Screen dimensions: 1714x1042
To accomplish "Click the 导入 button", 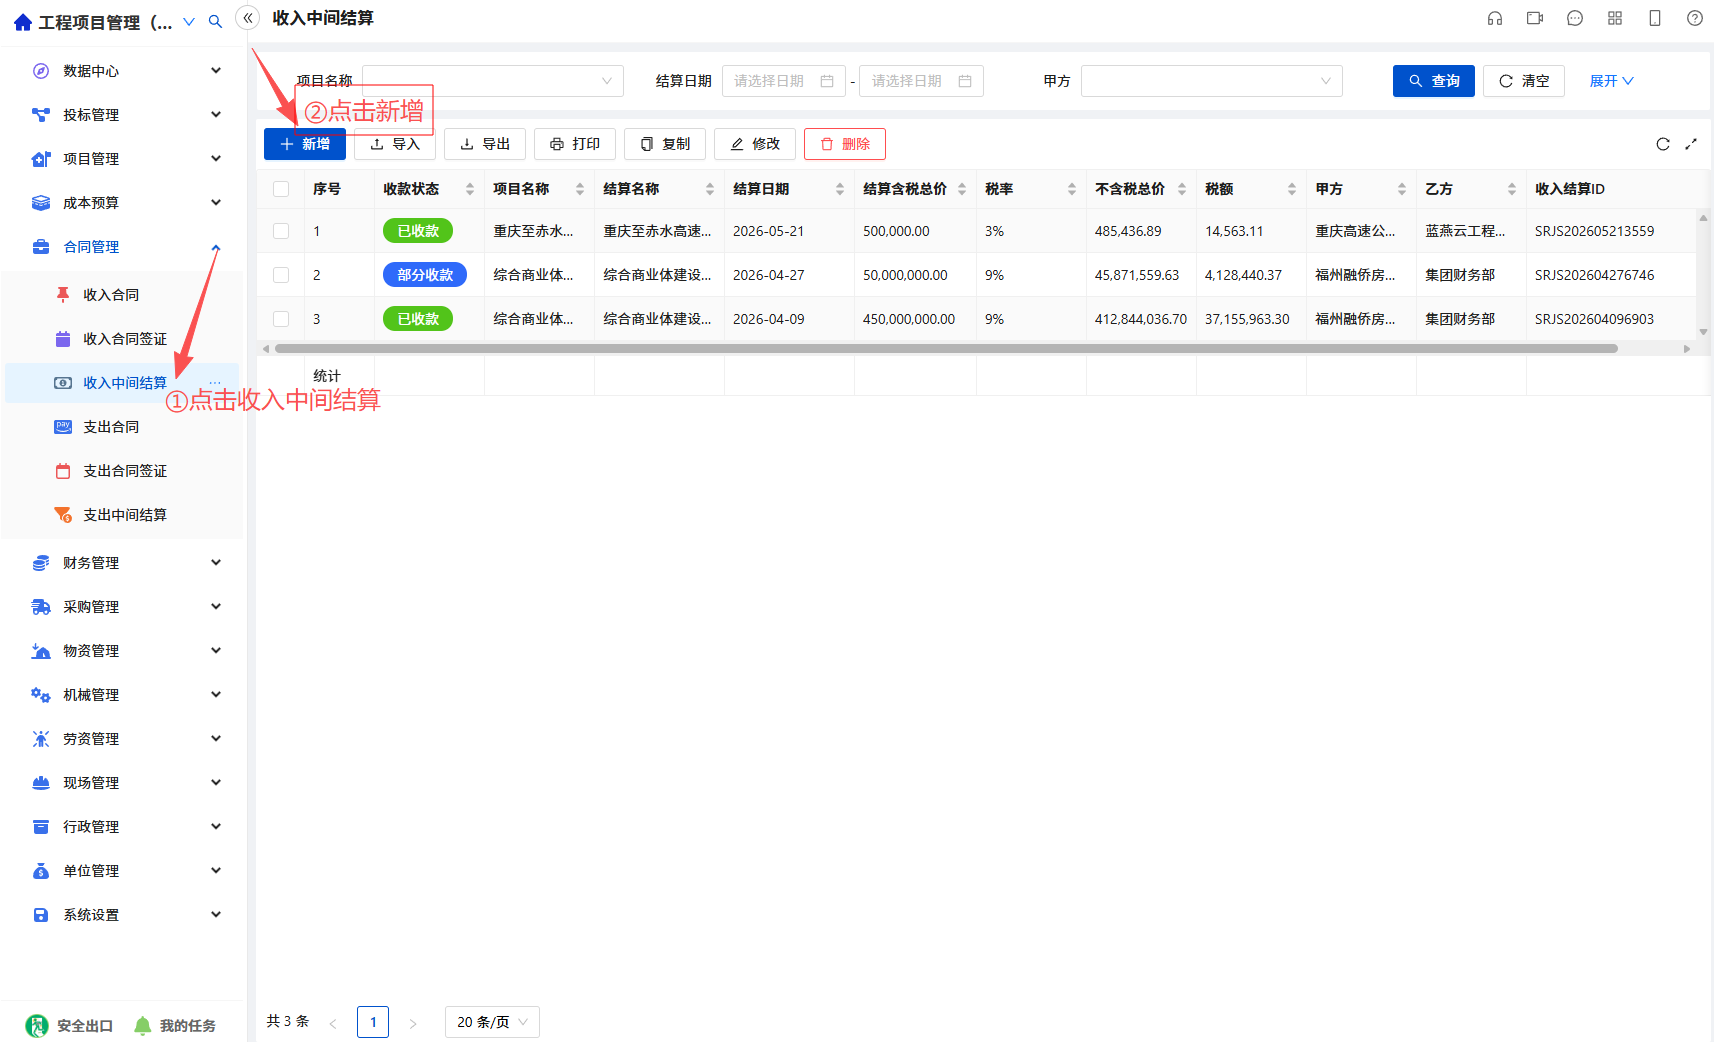I will pyautogui.click(x=395, y=144).
